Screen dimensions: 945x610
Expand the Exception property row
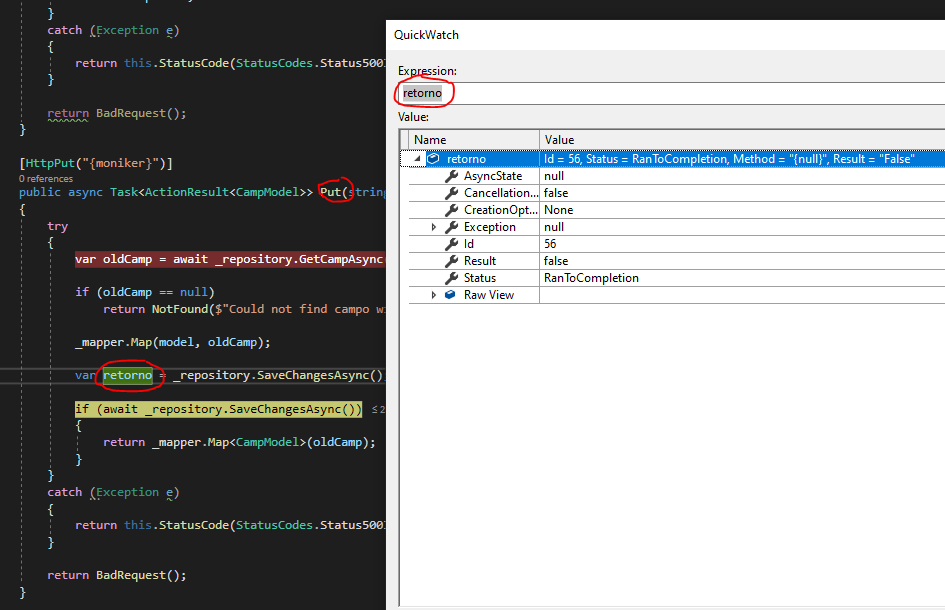pos(433,227)
